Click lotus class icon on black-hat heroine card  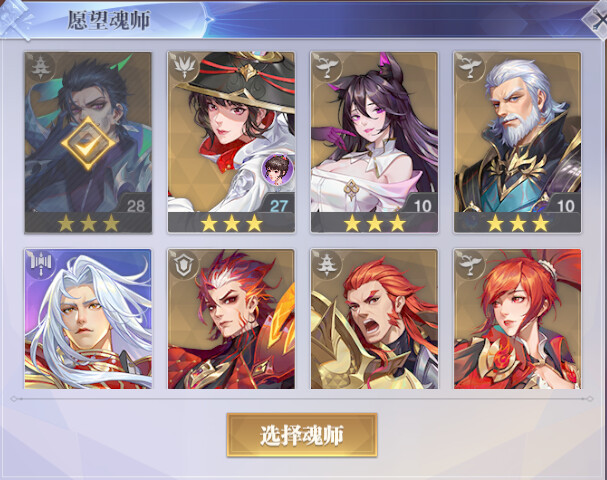[184, 67]
